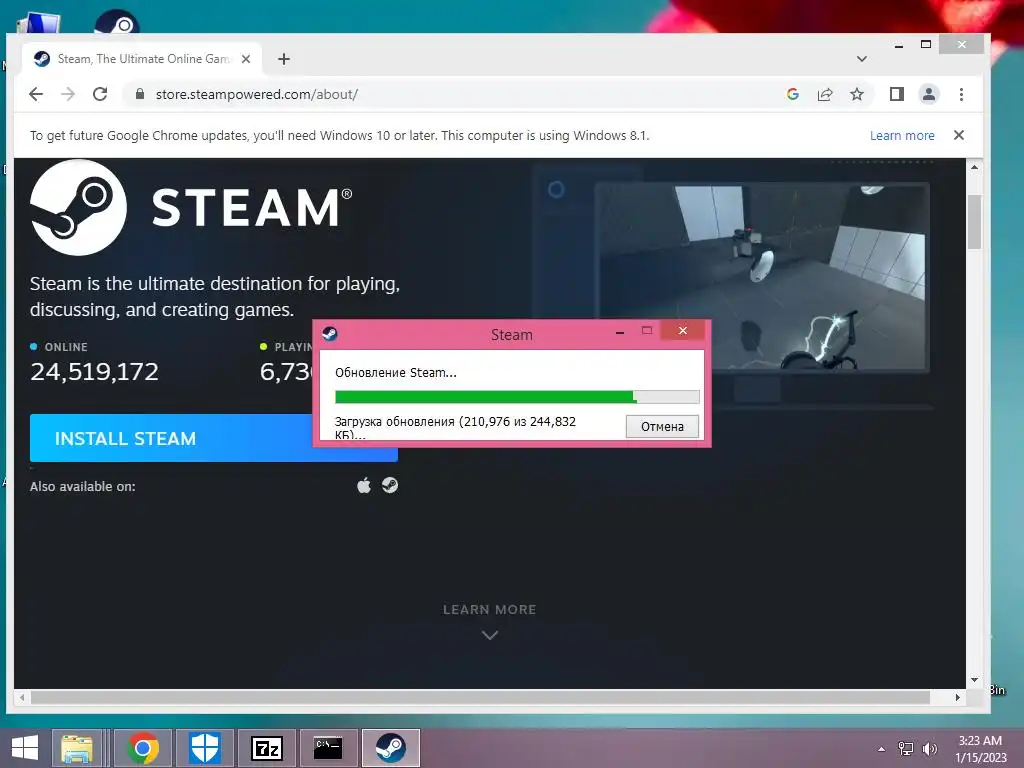
Task: Open a new tab with the plus button
Action: (x=283, y=59)
